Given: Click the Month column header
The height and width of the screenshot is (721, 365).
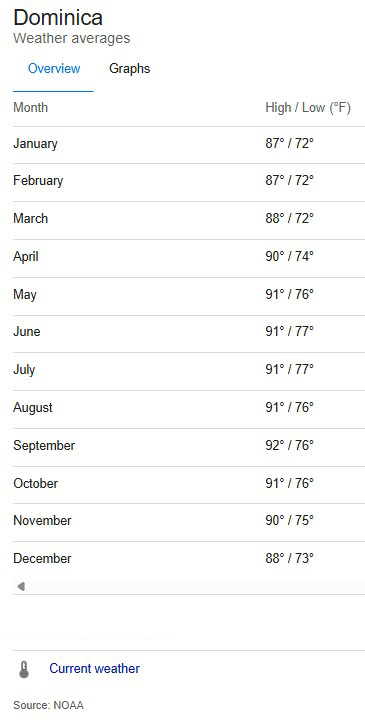Looking at the screenshot, I should 30,108.
